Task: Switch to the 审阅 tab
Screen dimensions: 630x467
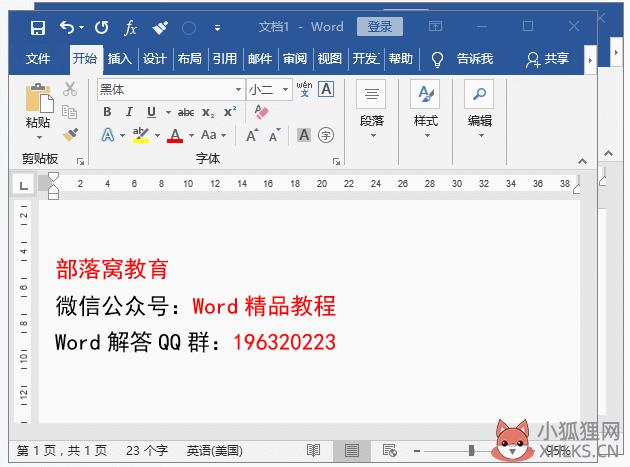Action: pos(295,59)
